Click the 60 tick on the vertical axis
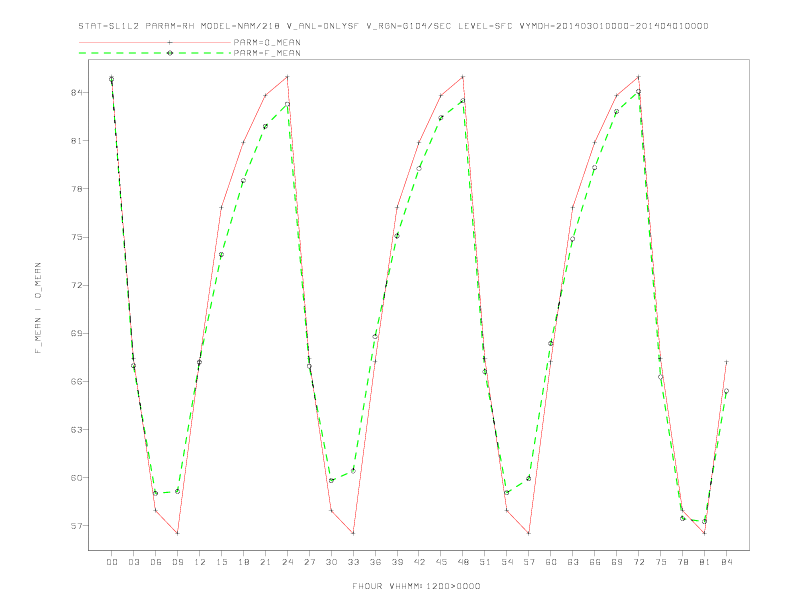 click(x=78, y=478)
